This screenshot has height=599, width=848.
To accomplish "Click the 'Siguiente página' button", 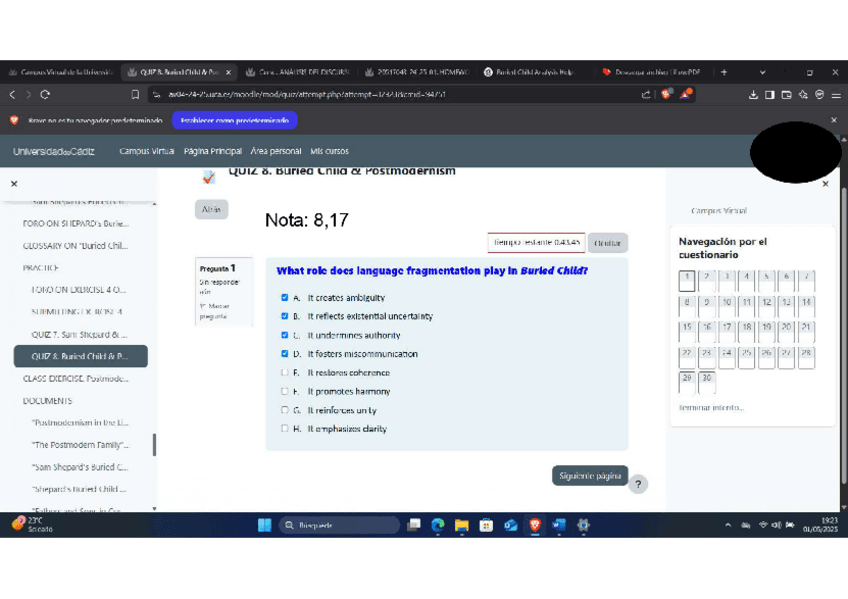I will pyautogui.click(x=590, y=476).
